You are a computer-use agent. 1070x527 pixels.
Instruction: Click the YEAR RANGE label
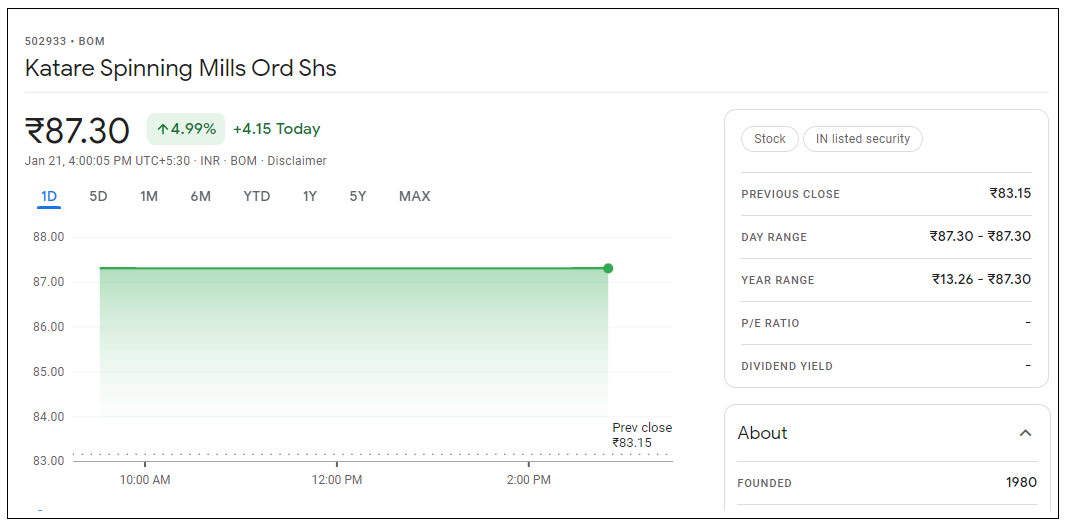[778, 281]
